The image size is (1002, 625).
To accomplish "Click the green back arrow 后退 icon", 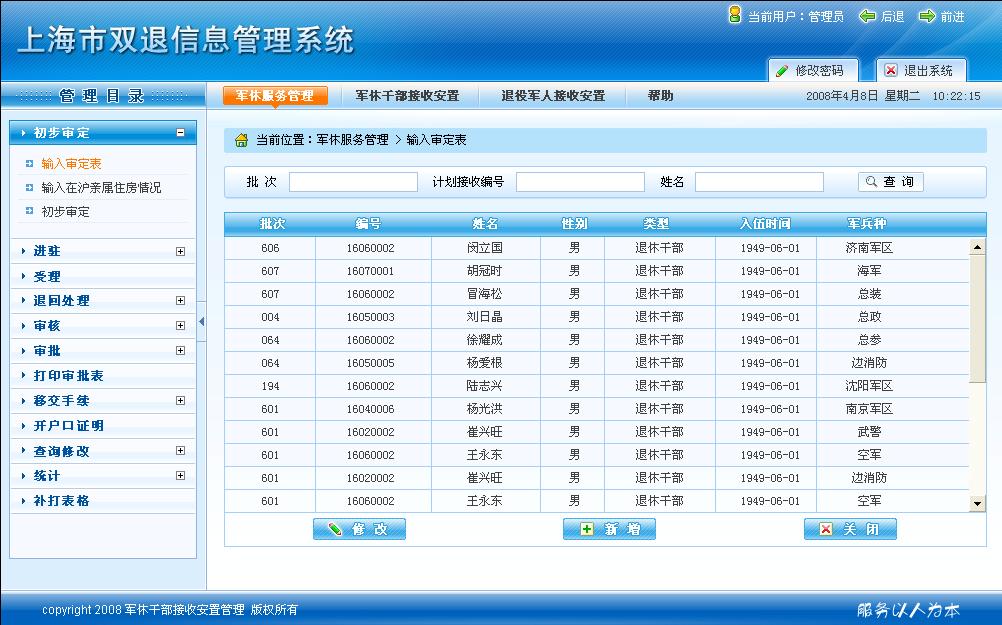I will tap(867, 16).
